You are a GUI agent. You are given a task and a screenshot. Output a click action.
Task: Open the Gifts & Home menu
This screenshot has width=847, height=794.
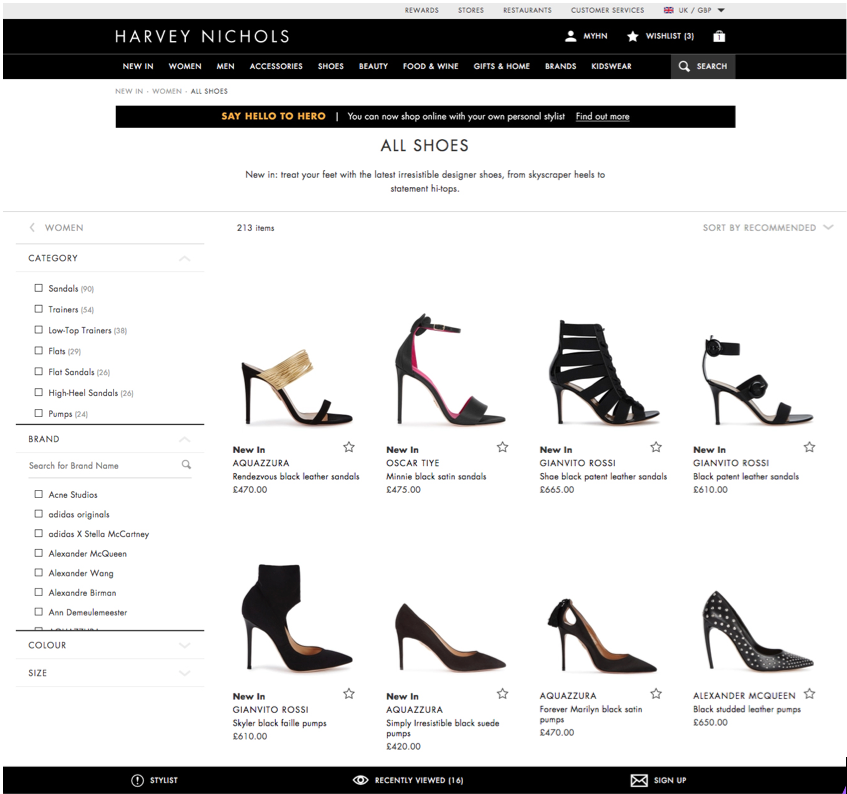pyautogui.click(x=502, y=66)
